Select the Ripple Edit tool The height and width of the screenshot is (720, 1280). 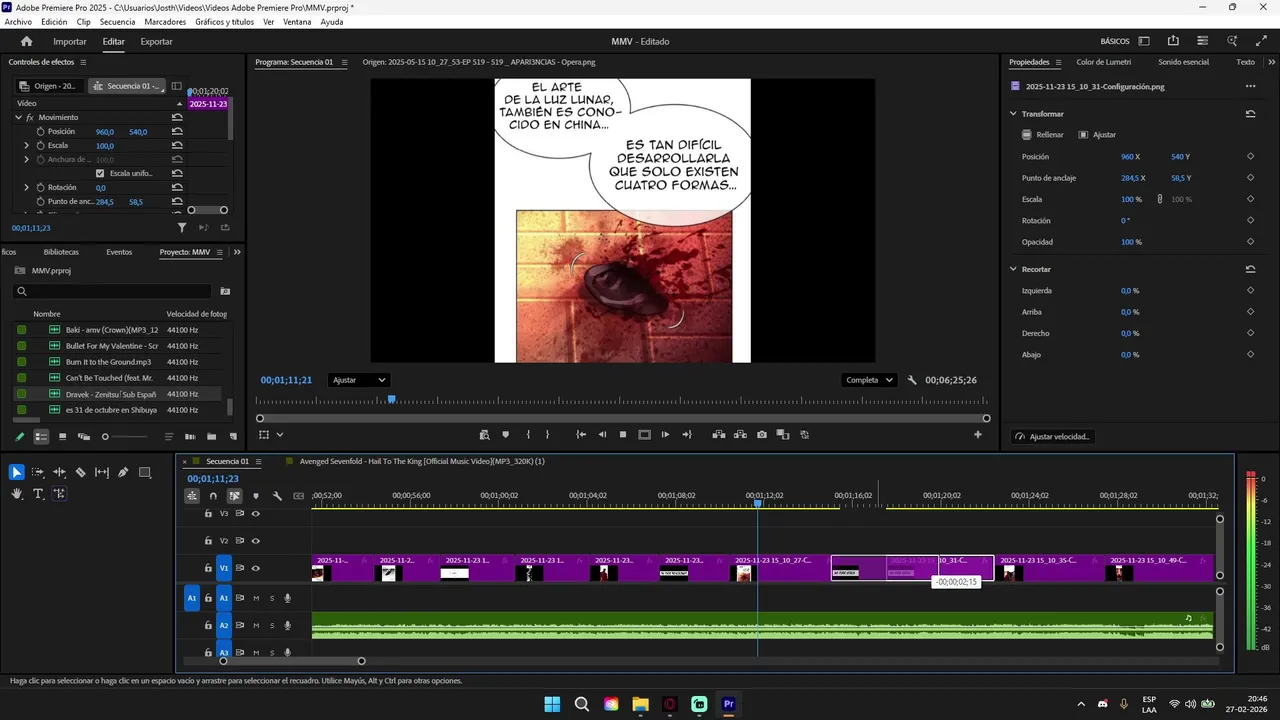tap(59, 472)
